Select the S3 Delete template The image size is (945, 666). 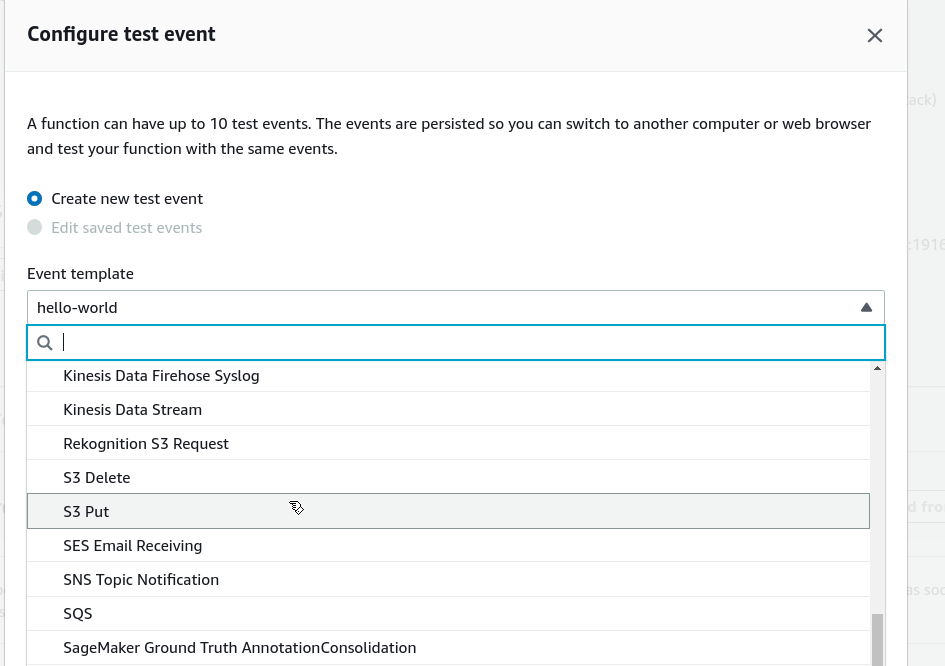tap(448, 477)
